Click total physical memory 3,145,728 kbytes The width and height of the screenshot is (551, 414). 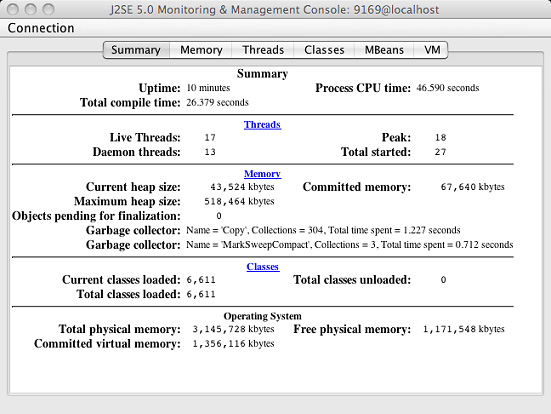233,329
